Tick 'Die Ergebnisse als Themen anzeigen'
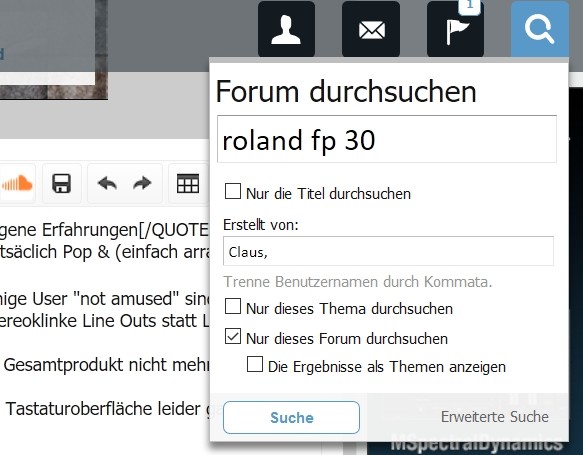583x455 pixels. pos(255,364)
